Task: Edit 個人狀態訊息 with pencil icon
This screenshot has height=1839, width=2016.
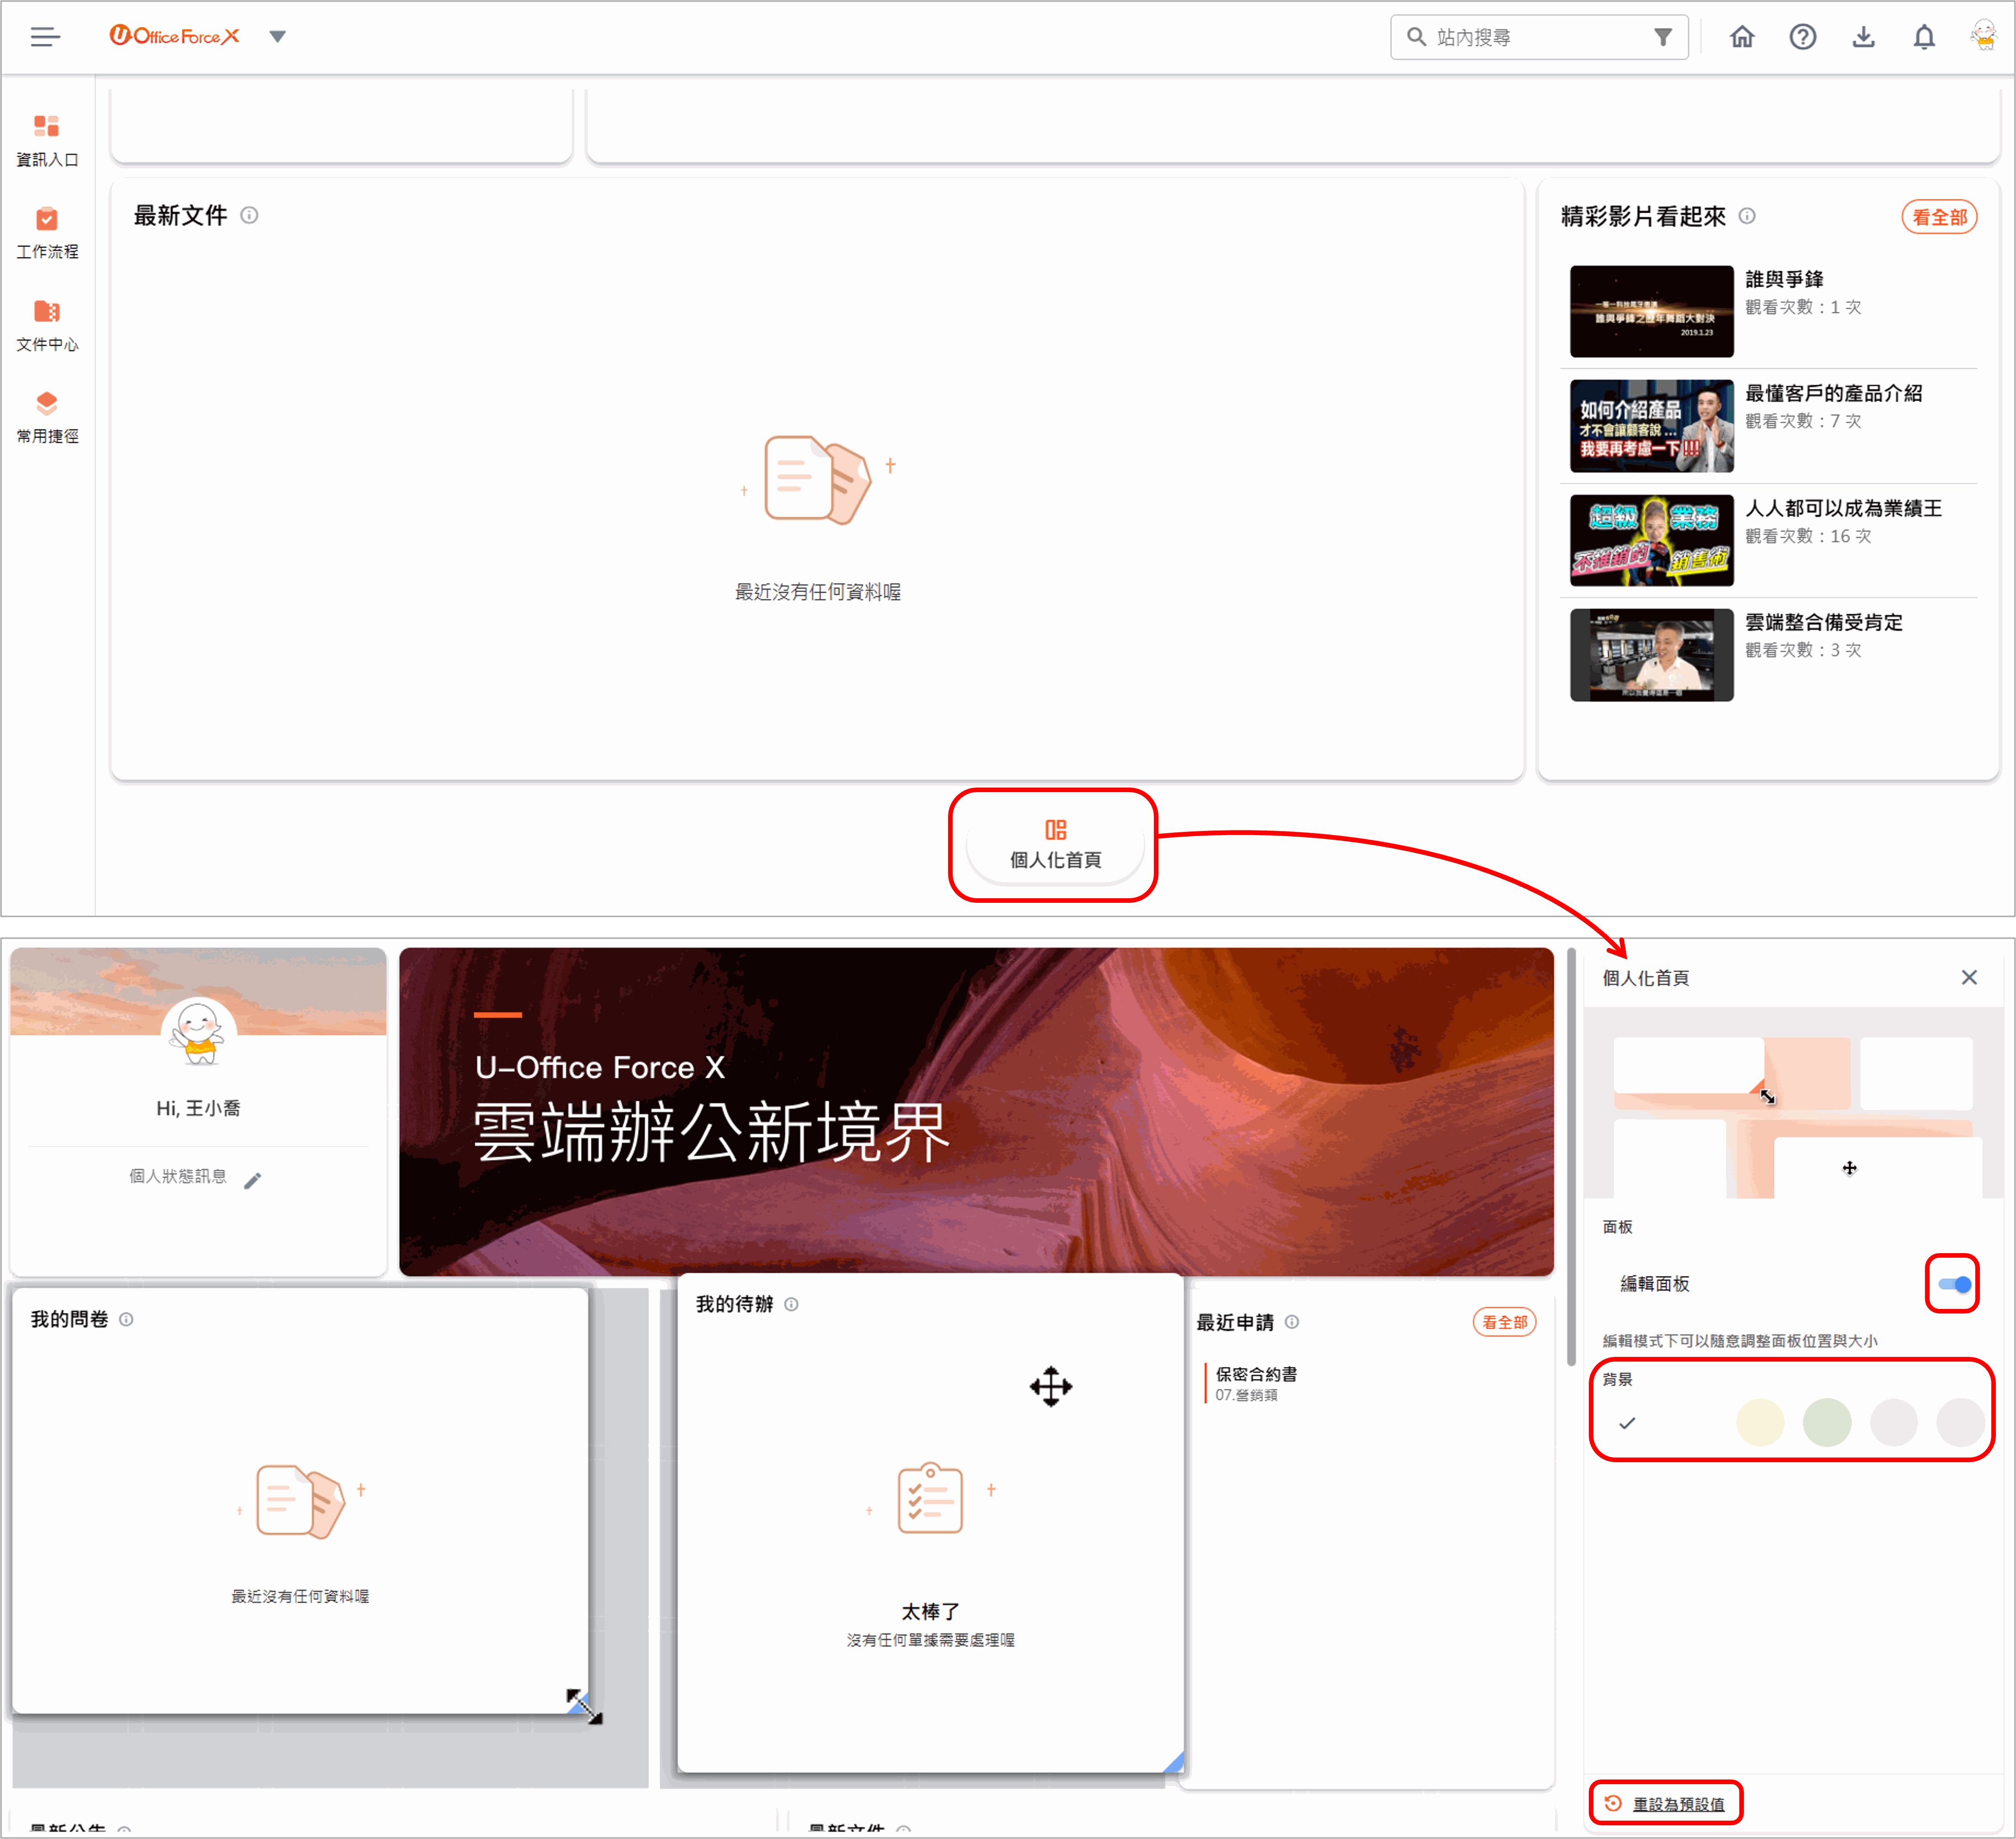Action: [253, 1180]
